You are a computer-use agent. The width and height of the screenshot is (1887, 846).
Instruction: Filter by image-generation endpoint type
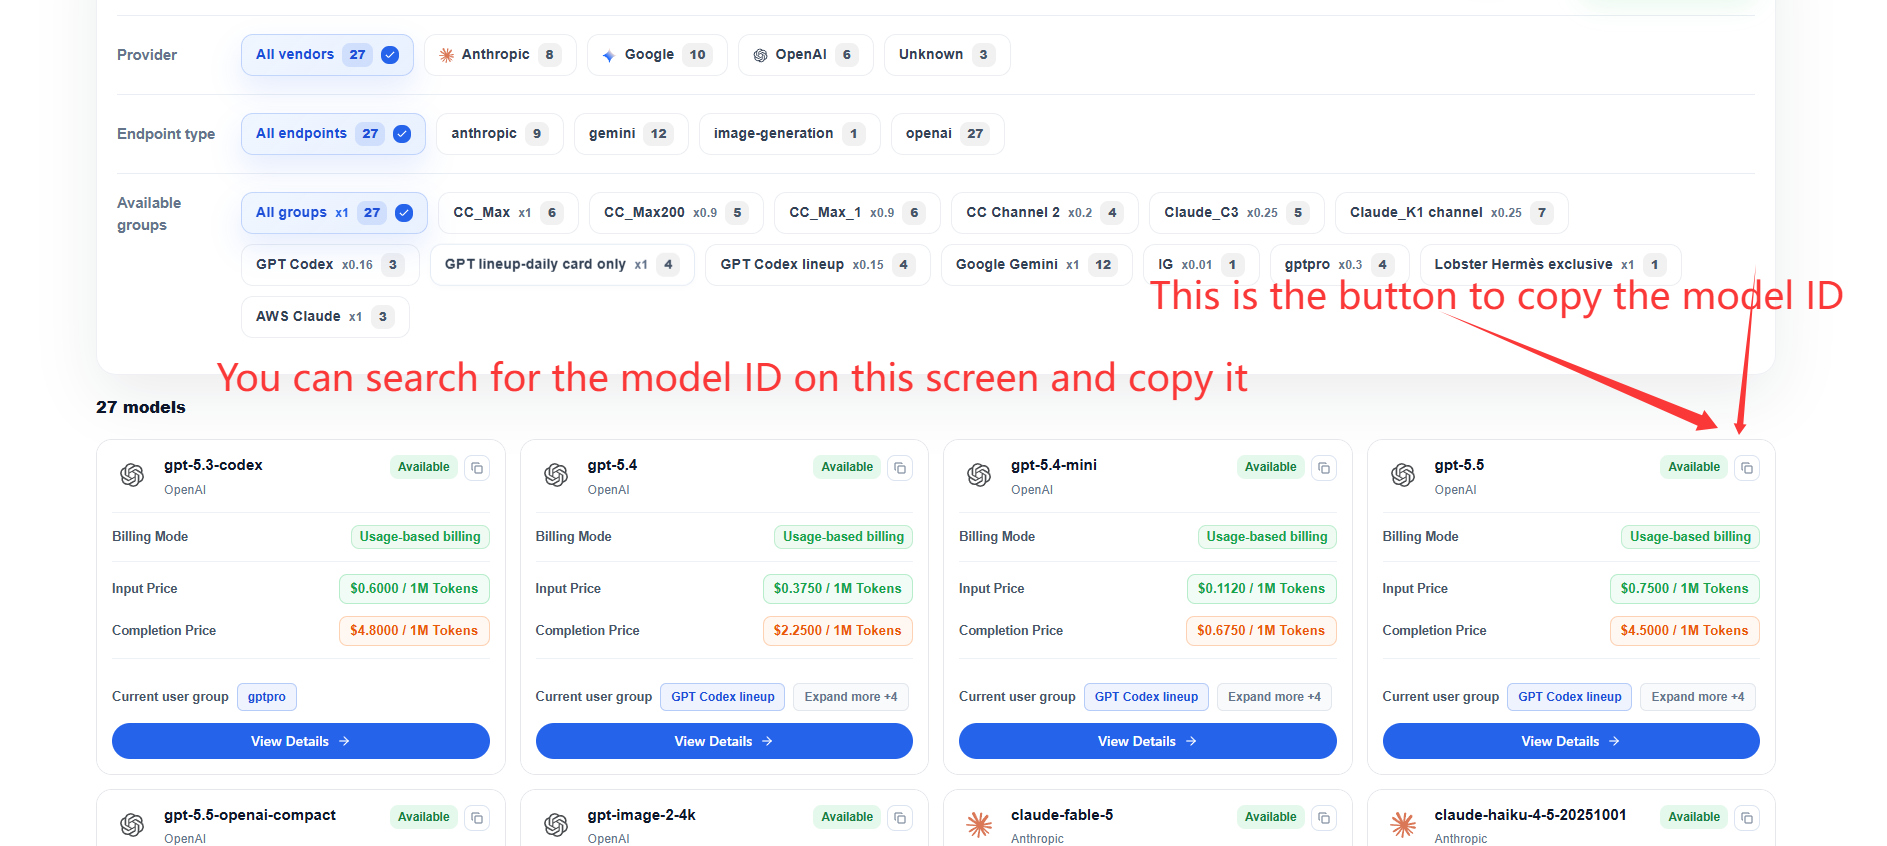point(789,134)
